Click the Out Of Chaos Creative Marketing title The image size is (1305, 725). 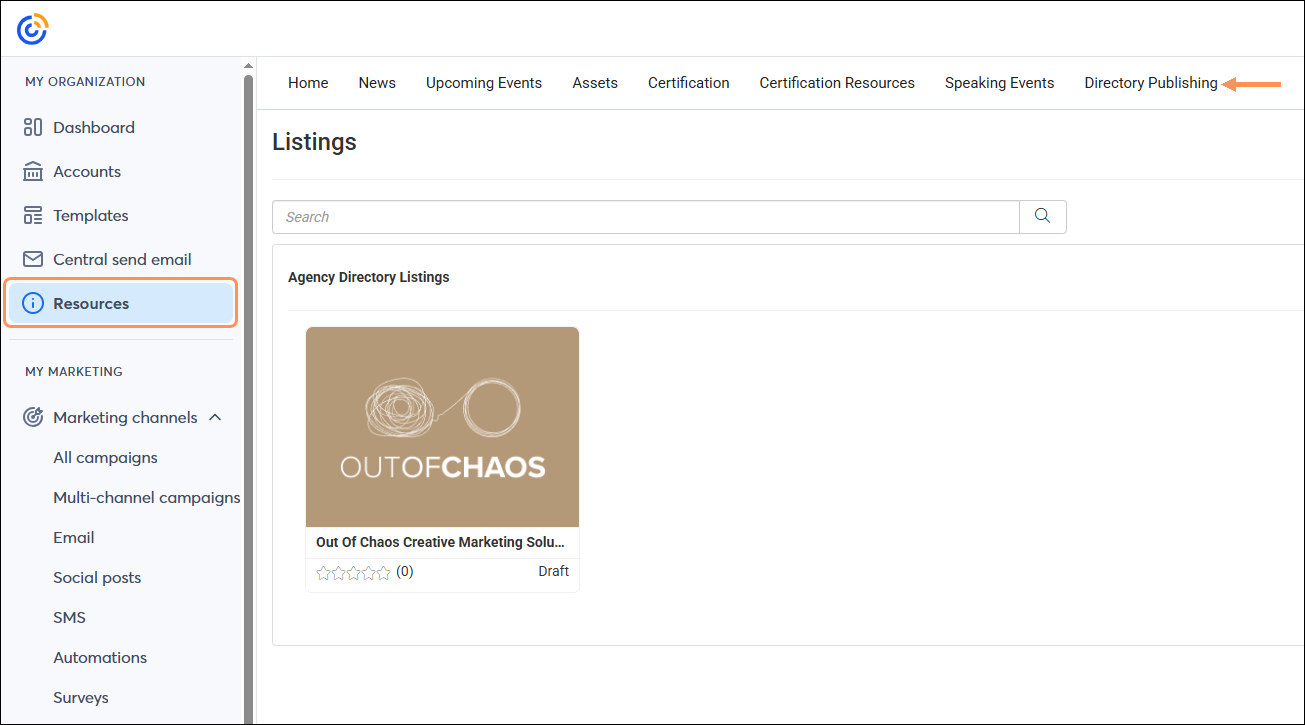pyautogui.click(x=441, y=542)
